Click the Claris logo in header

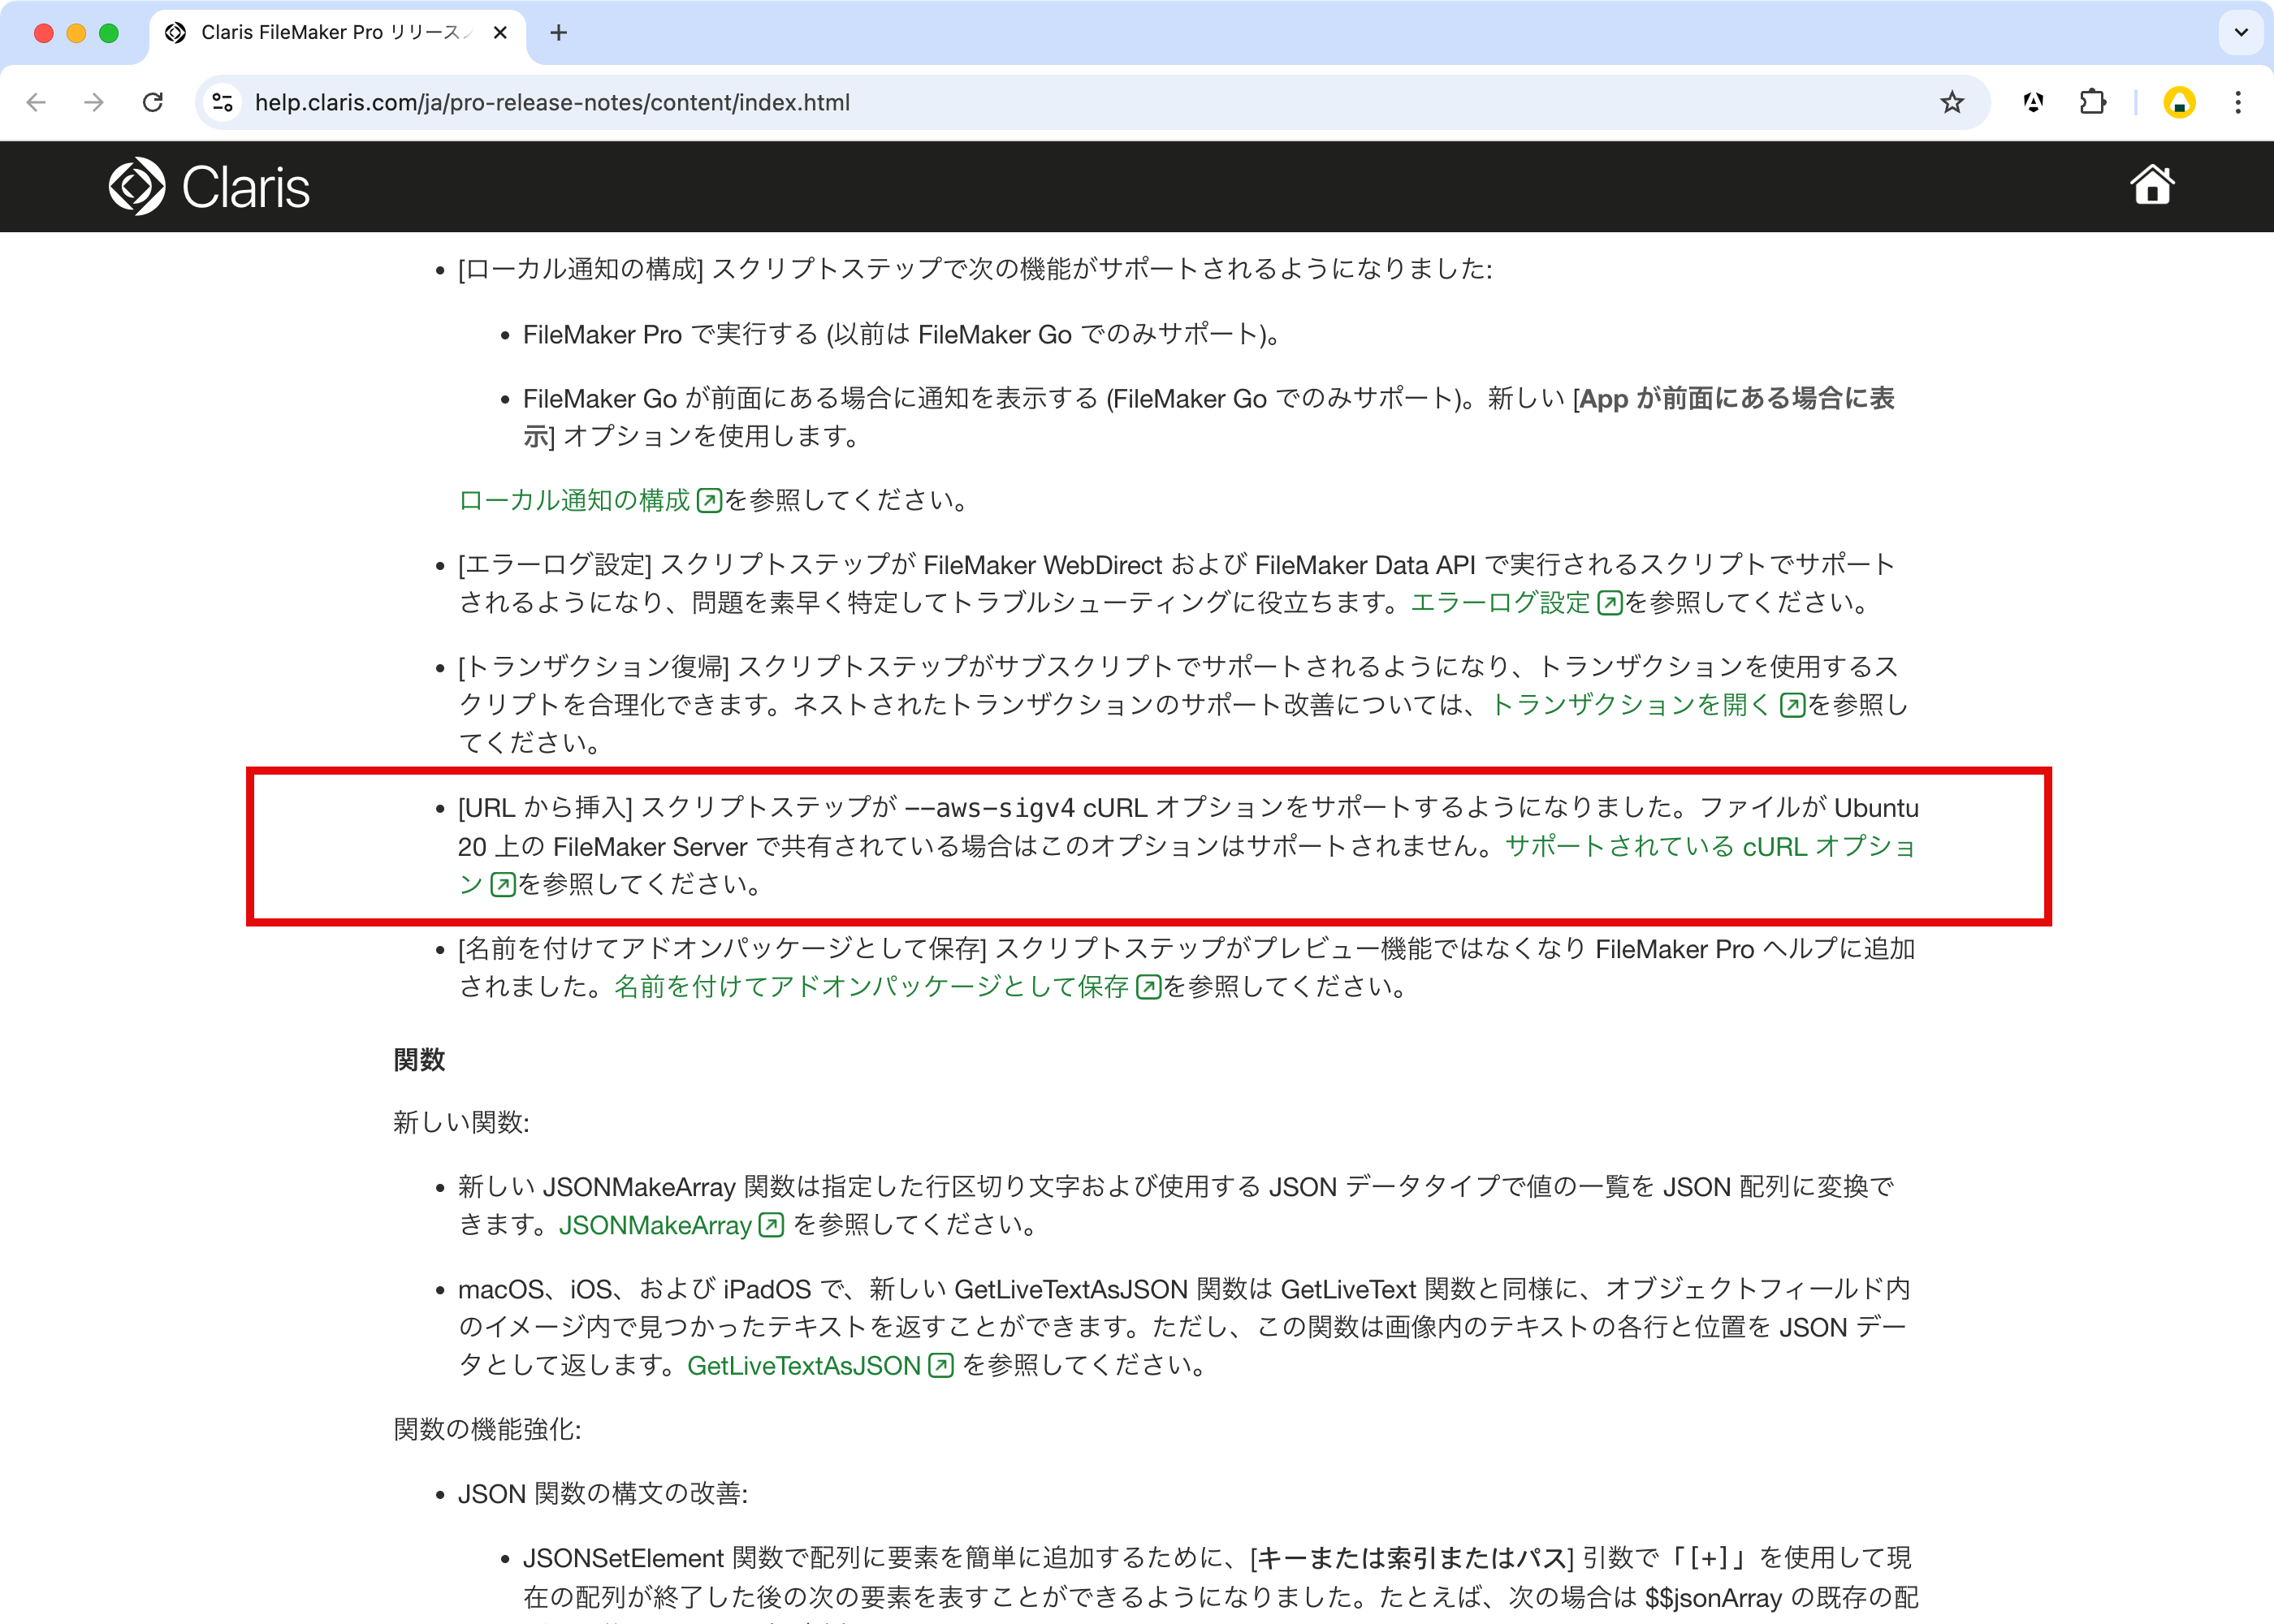(209, 187)
